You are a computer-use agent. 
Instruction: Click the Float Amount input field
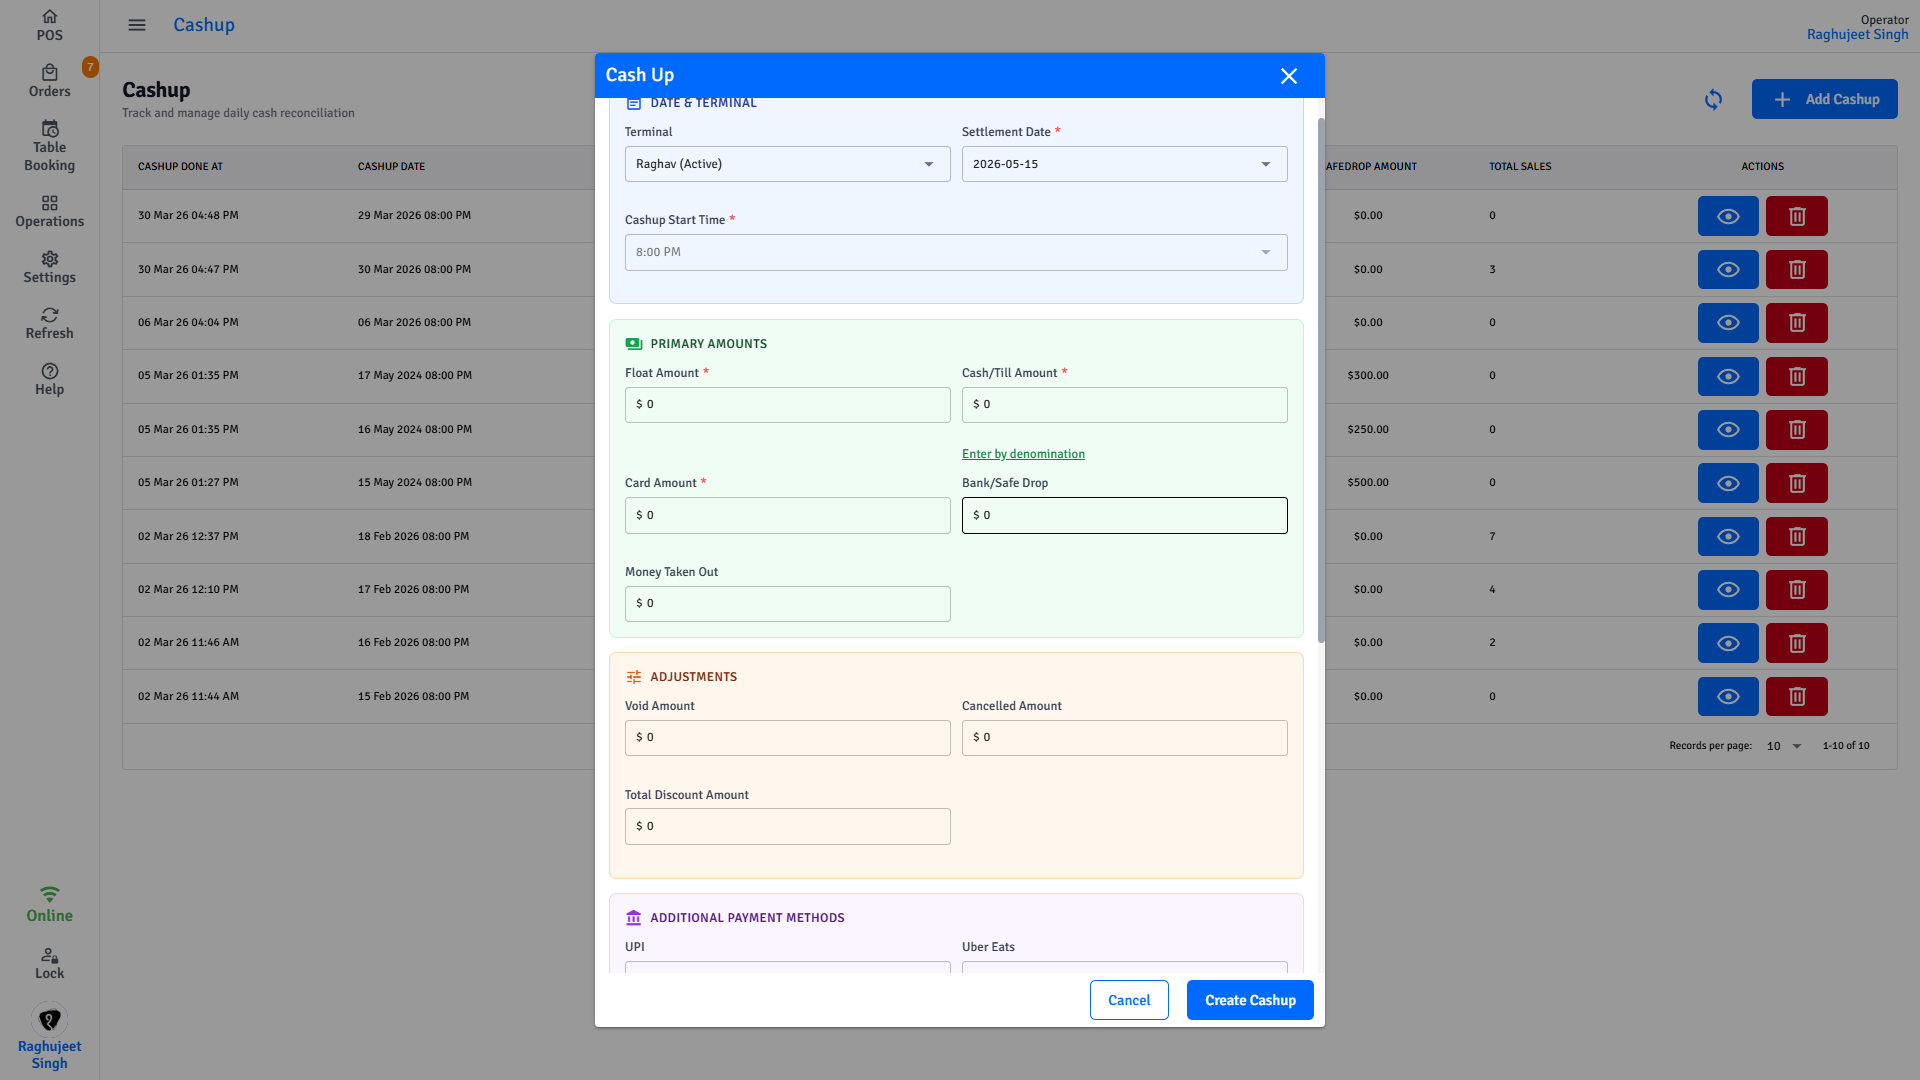coord(787,405)
